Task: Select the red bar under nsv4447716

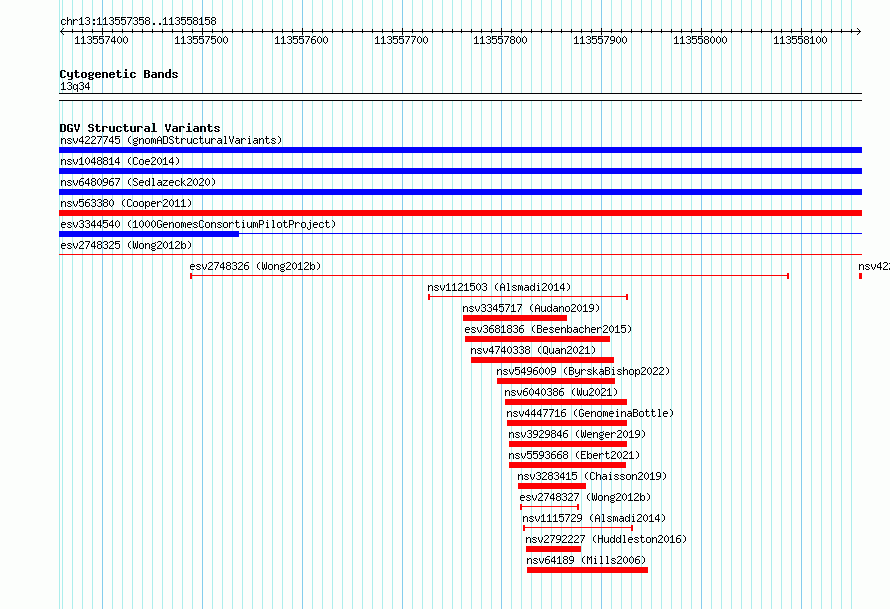Action: [x=567, y=423]
